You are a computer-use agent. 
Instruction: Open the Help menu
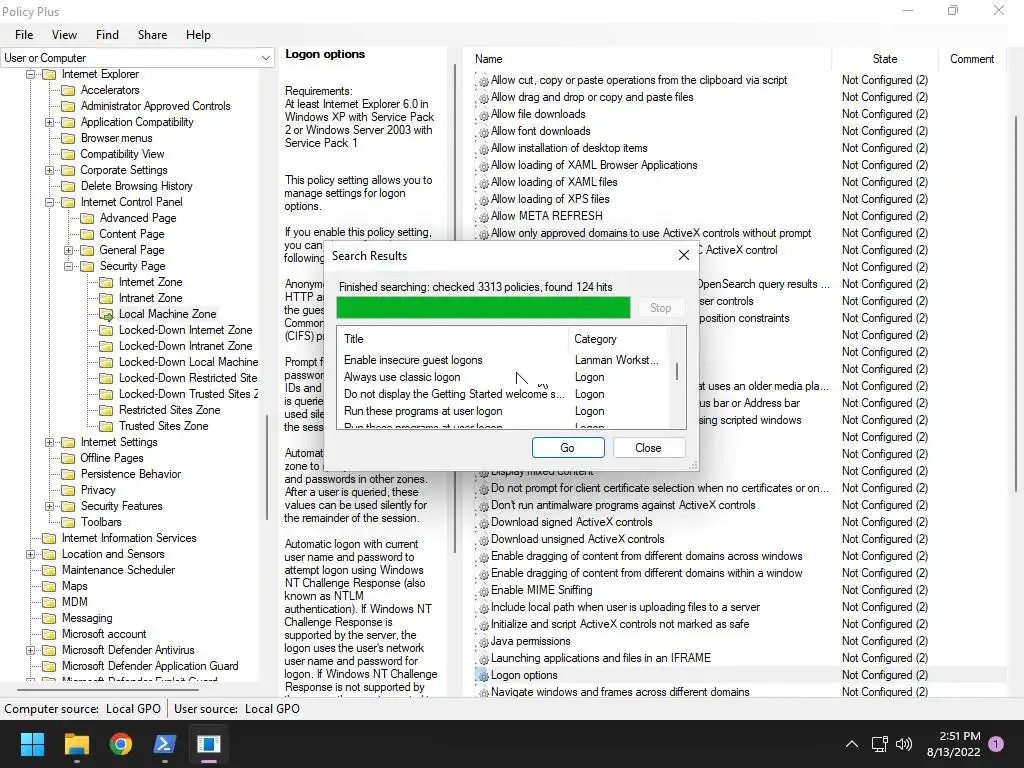pos(198,35)
